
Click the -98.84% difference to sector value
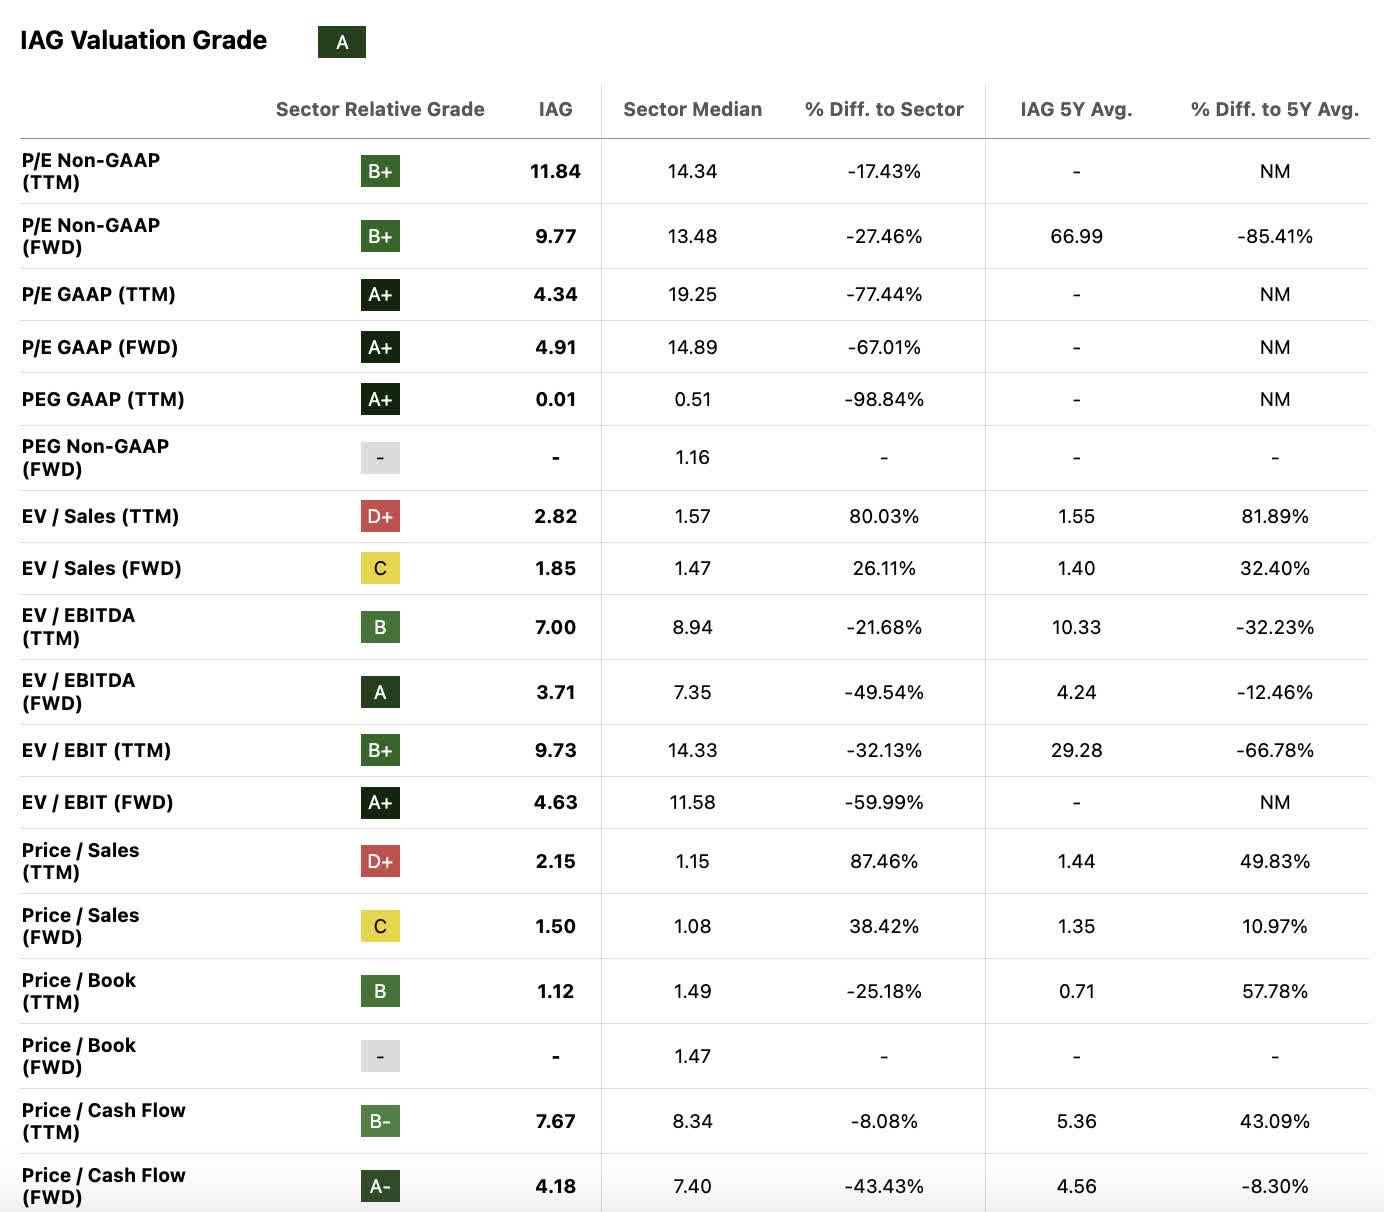884,399
